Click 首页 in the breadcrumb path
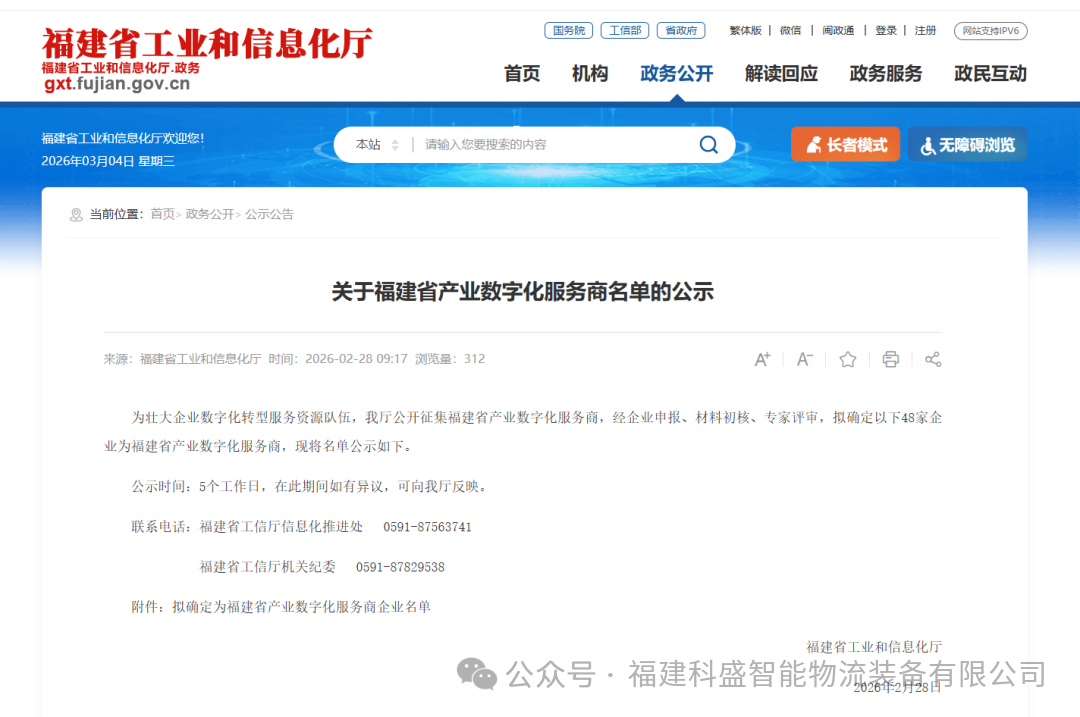1080x717 pixels. point(162,214)
